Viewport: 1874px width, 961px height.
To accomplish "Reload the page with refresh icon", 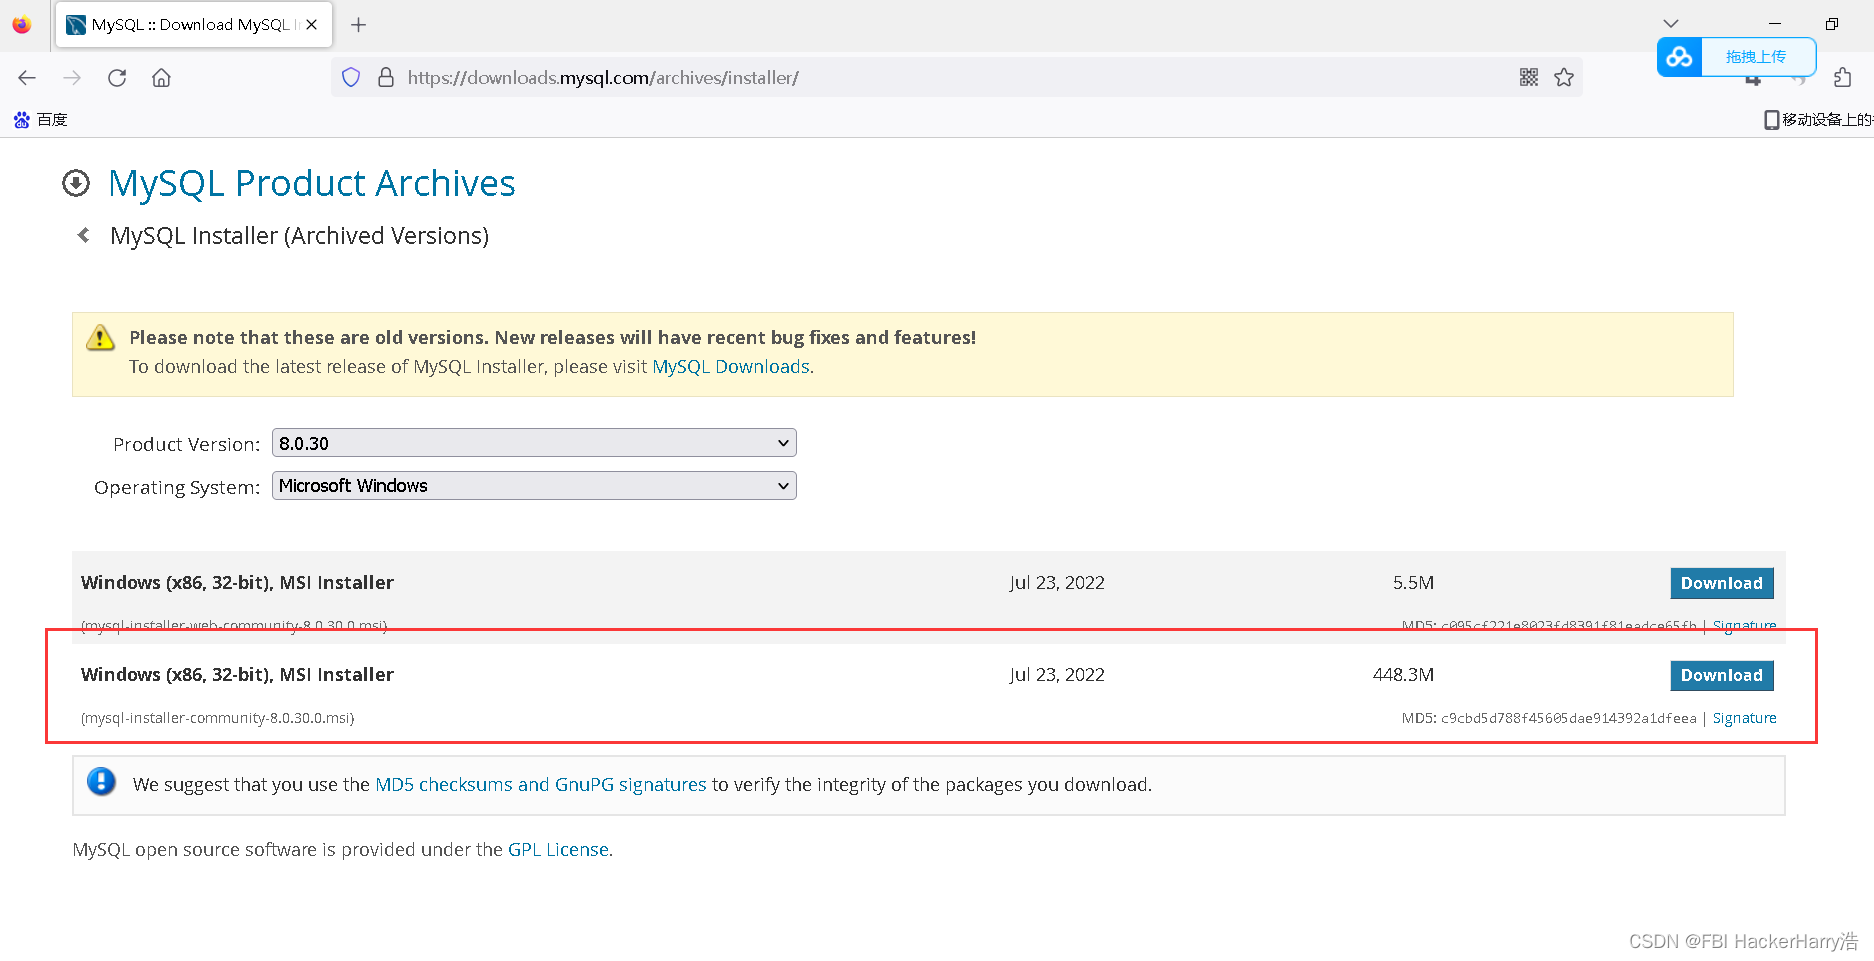I will pyautogui.click(x=117, y=78).
